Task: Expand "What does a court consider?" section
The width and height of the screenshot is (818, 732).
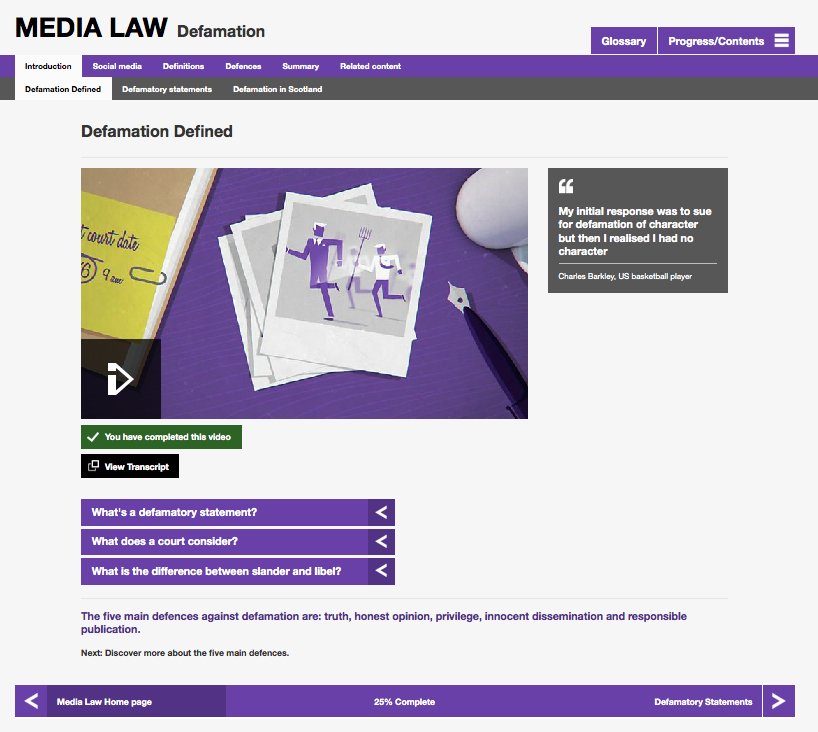Action: (x=237, y=542)
